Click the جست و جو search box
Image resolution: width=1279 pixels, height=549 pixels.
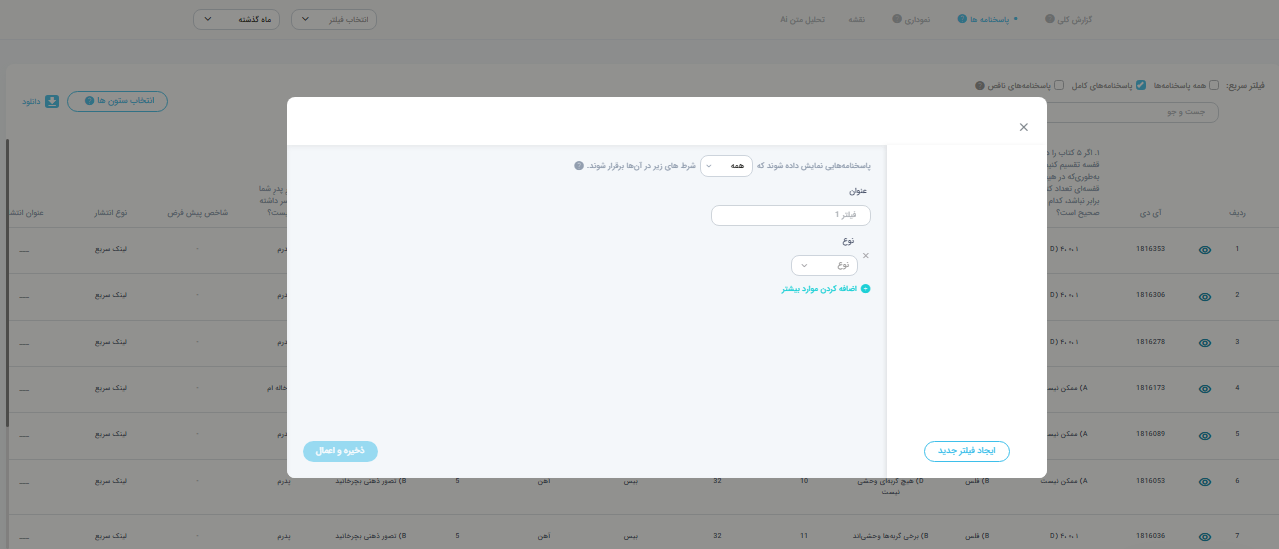1134,112
